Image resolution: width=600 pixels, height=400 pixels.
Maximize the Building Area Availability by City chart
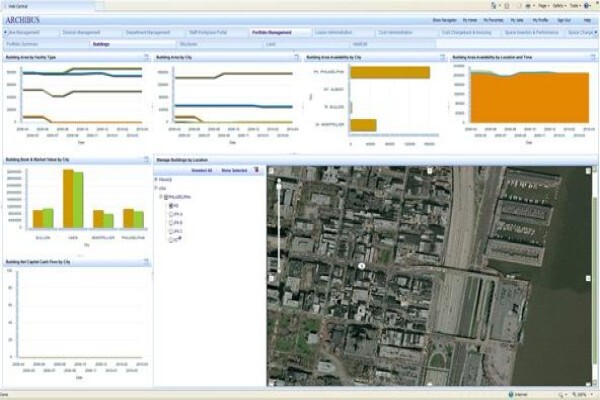pyautogui.click(x=442, y=57)
